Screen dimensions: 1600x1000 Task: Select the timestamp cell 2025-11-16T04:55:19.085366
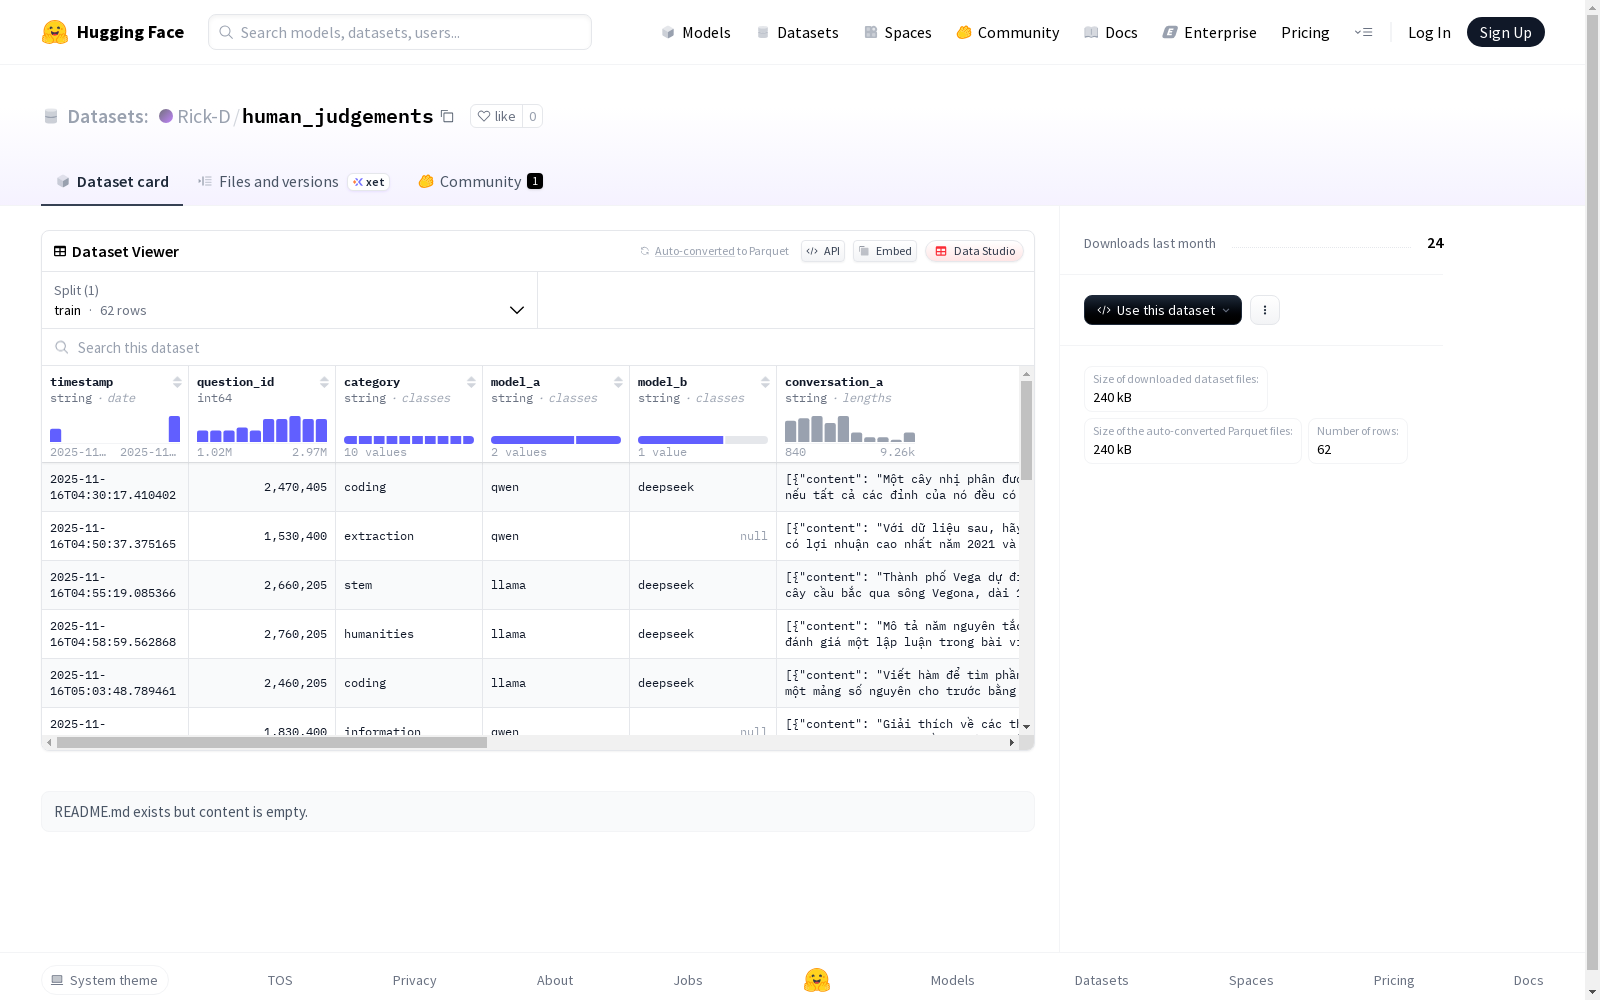click(x=115, y=585)
